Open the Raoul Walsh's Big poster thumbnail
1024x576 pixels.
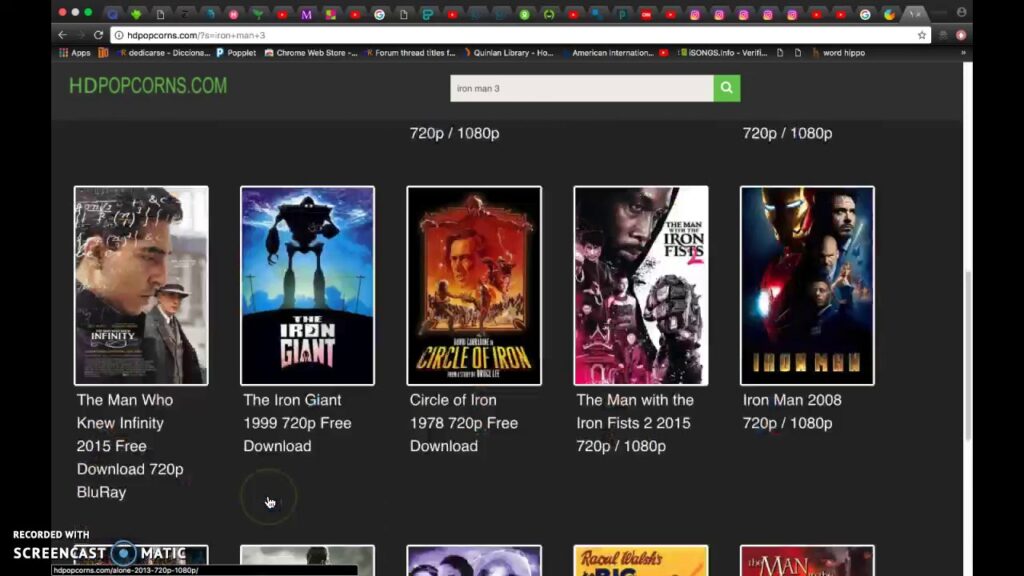click(641, 560)
